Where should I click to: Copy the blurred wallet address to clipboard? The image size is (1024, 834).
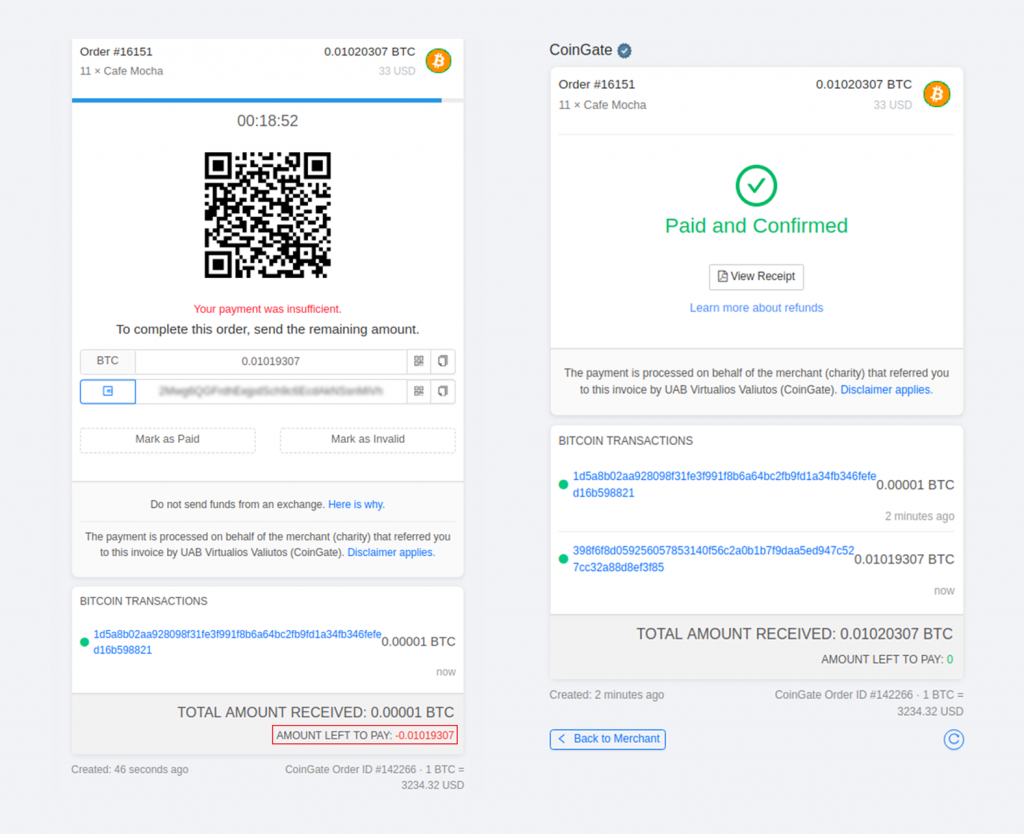click(443, 391)
